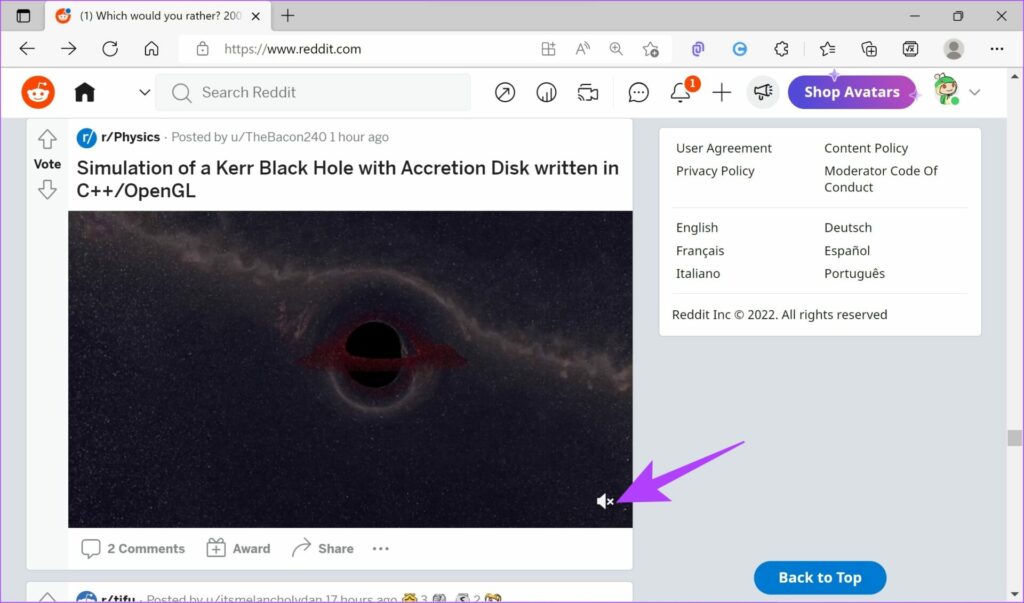Open more options ellipsis on the post
Viewport: 1024px width, 603px height.
[x=380, y=548]
